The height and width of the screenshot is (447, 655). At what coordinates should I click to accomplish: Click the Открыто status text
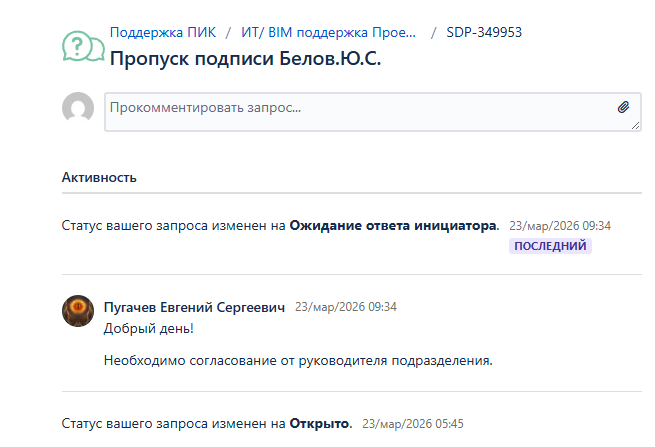pos(320,423)
